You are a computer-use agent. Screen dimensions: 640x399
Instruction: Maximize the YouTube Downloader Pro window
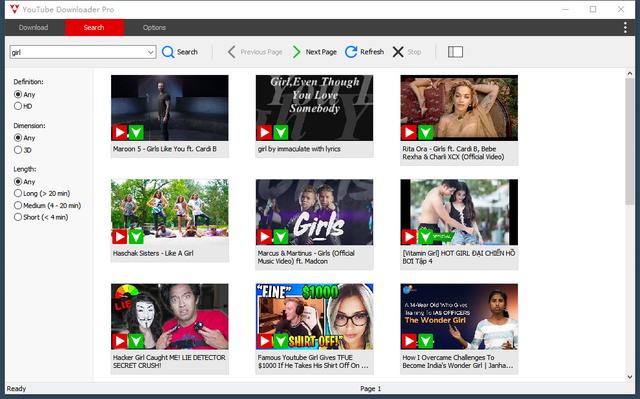point(593,9)
